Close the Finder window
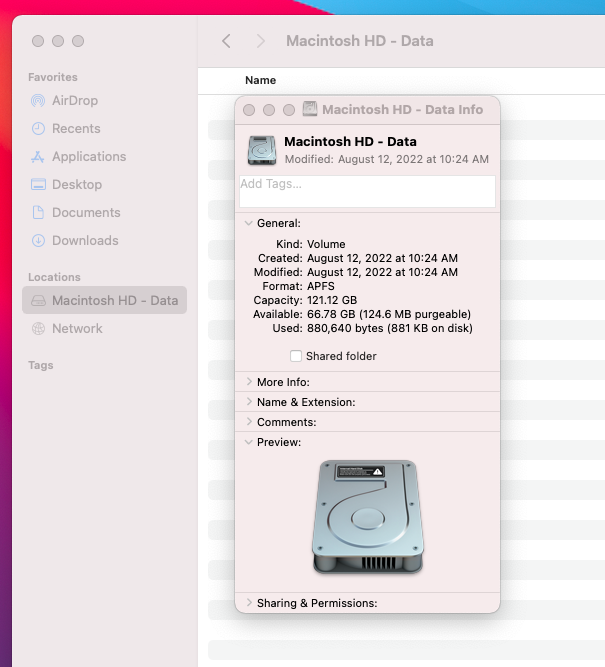The height and width of the screenshot is (667, 605). coord(38,41)
